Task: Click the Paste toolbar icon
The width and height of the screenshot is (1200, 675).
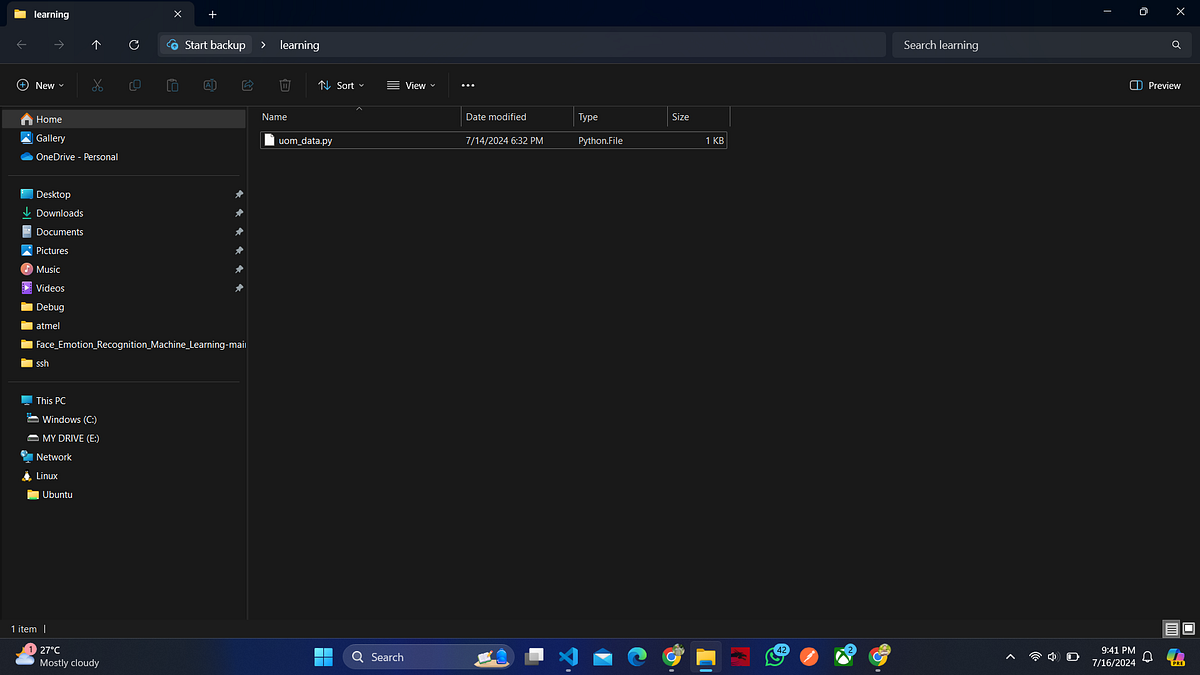Action: click(x=172, y=85)
